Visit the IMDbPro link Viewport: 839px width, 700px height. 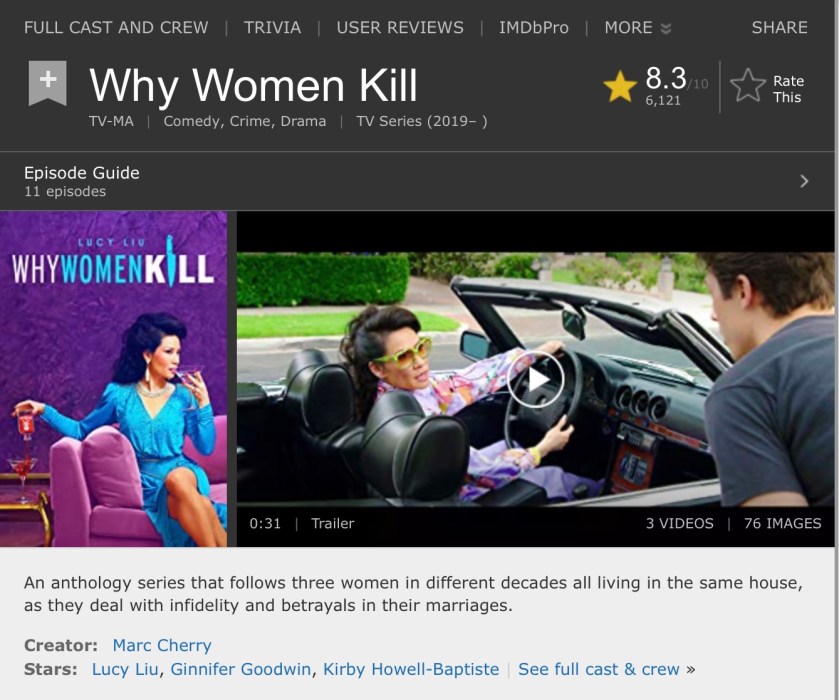(x=533, y=28)
